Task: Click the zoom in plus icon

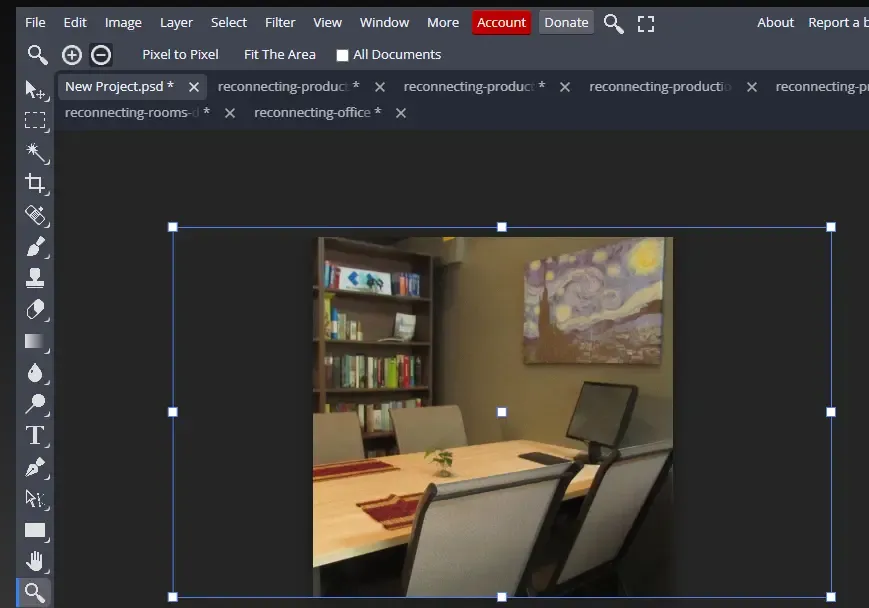Action: pyautogui.click(x=72, y=55)
